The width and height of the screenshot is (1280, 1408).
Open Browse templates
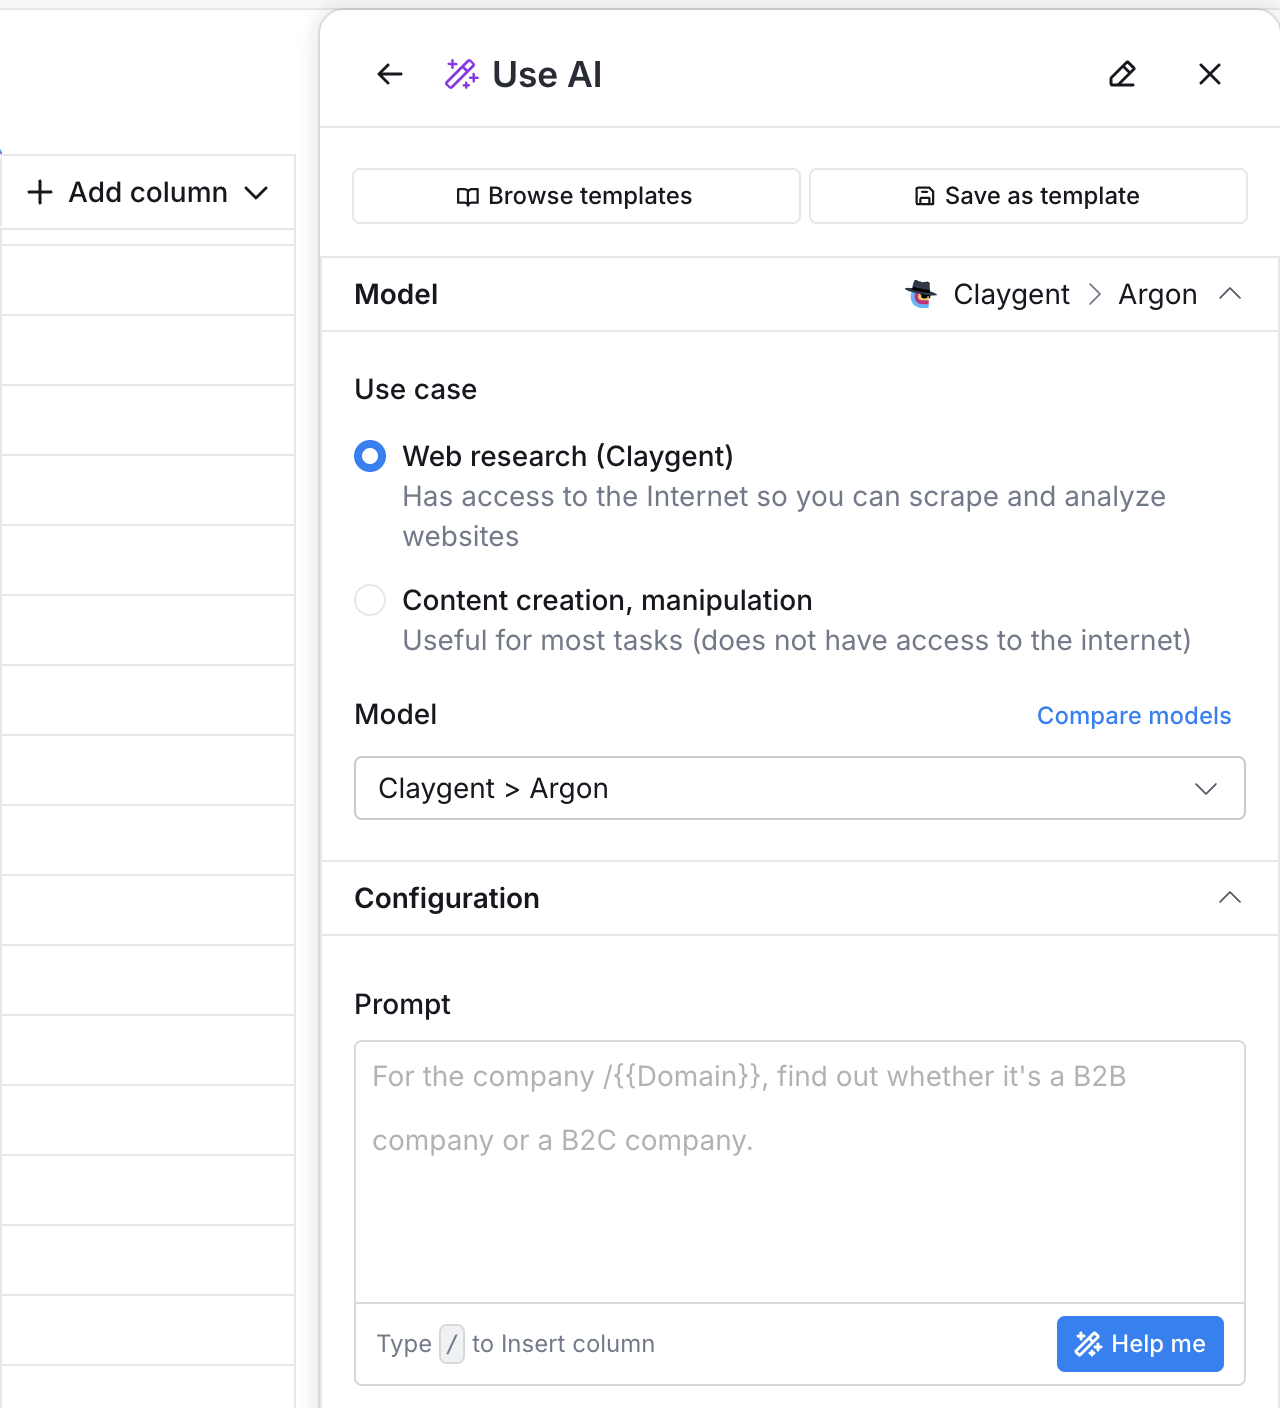[576, 196]
